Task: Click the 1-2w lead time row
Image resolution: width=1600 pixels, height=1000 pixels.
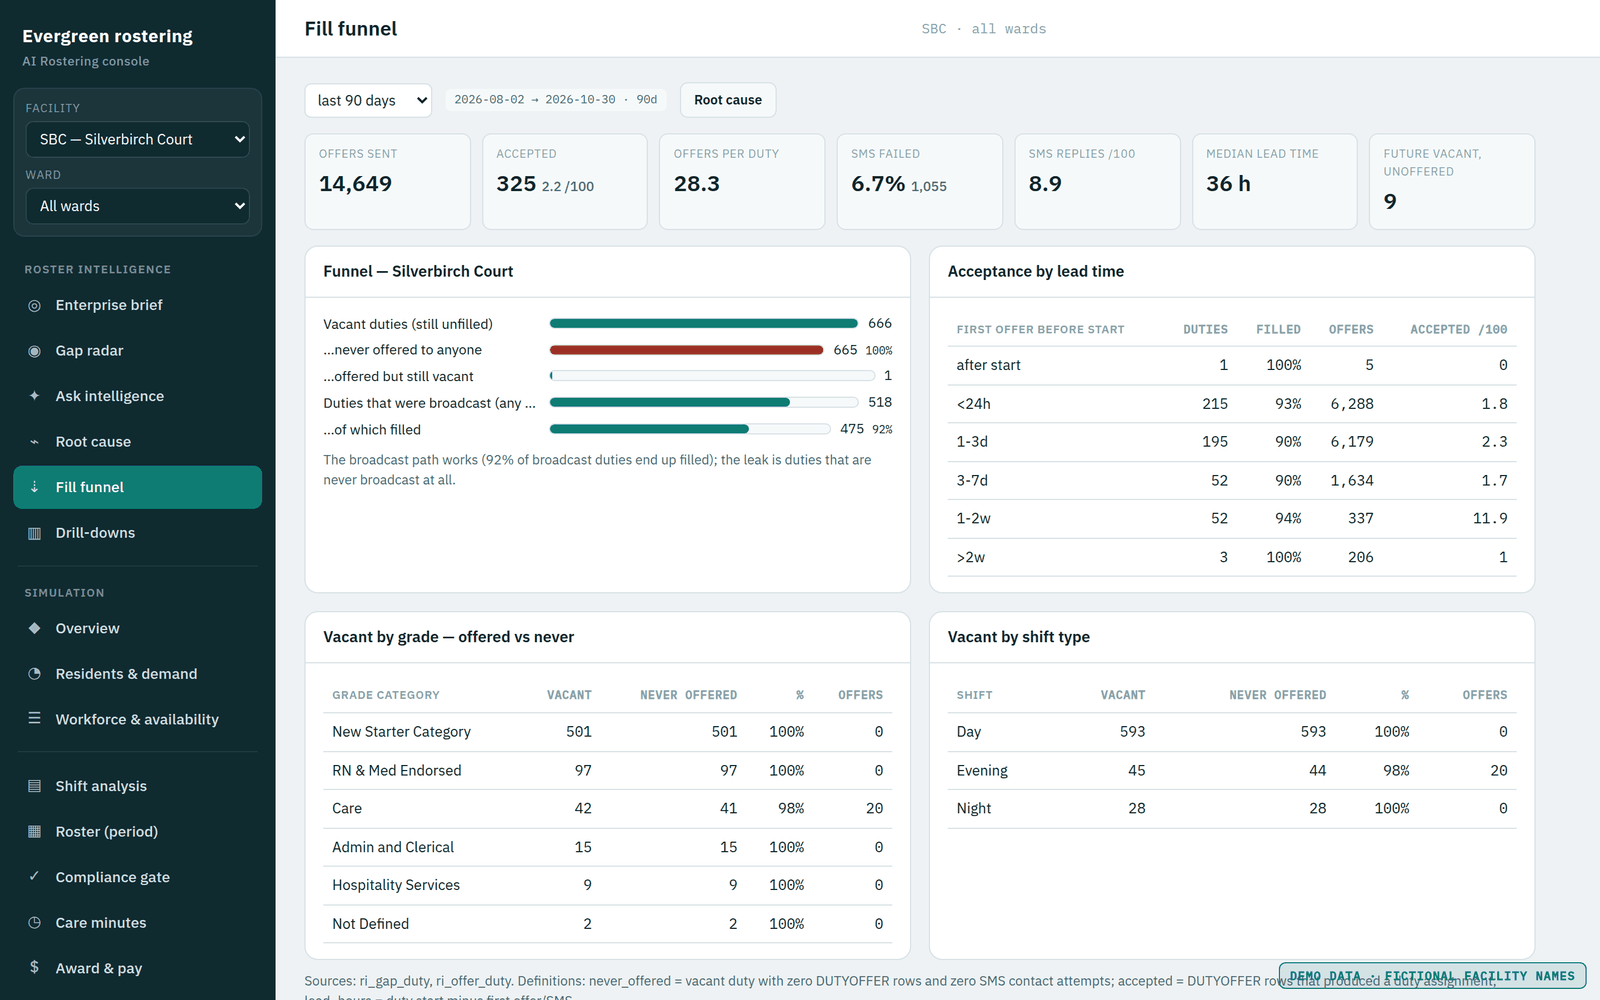Action: tap(1232, 518)
